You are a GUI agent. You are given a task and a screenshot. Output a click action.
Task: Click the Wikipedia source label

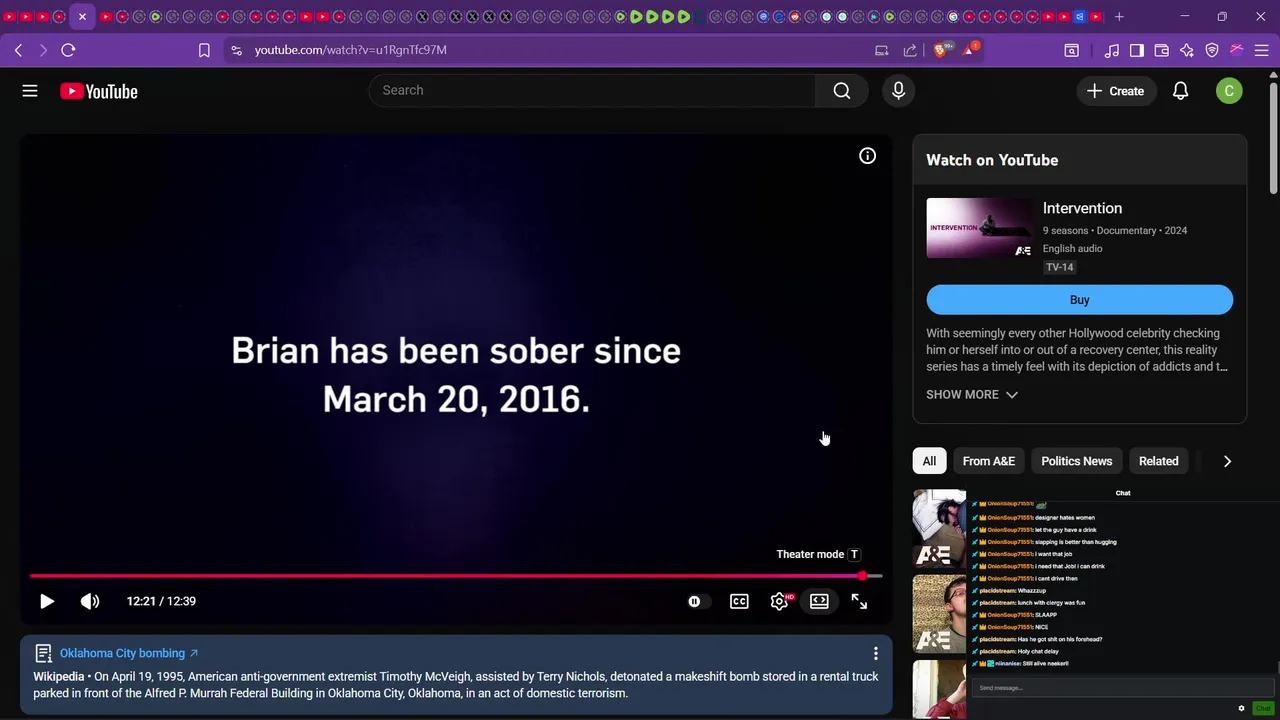pyautogui.click(x=58, y=677)
